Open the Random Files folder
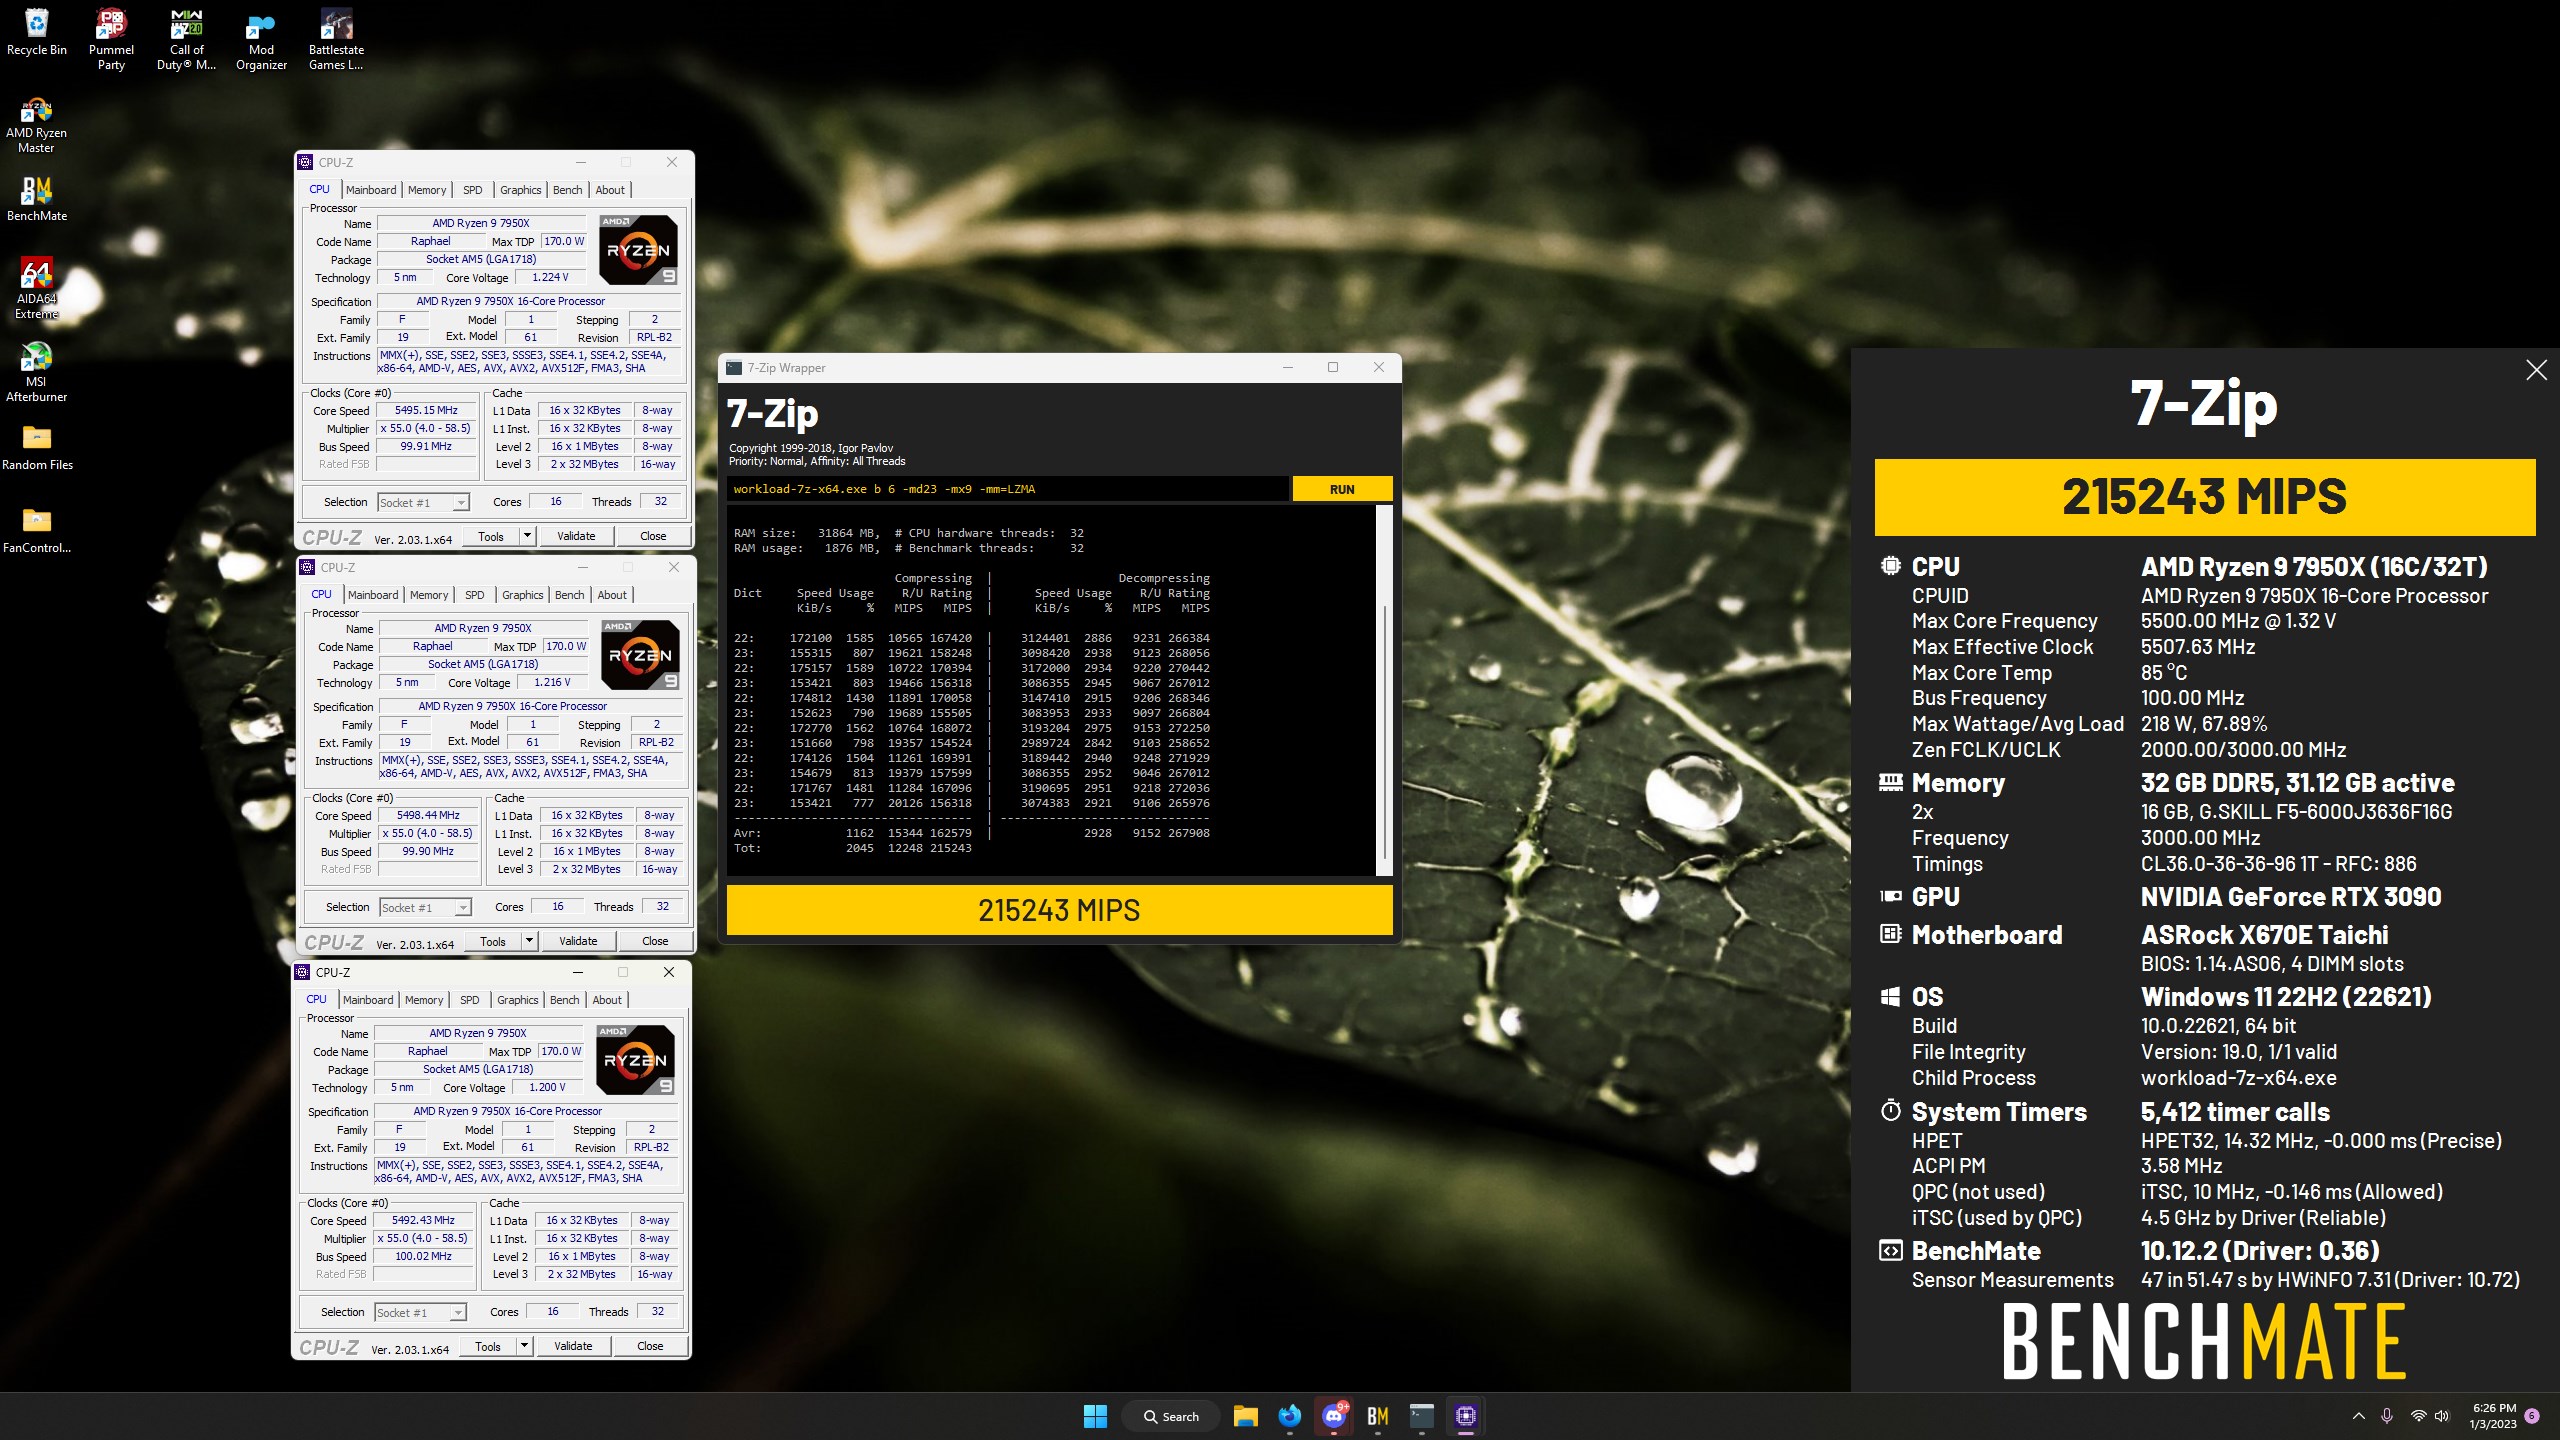The height and width of the screenshot is (1440, 2560). point(37,447)
